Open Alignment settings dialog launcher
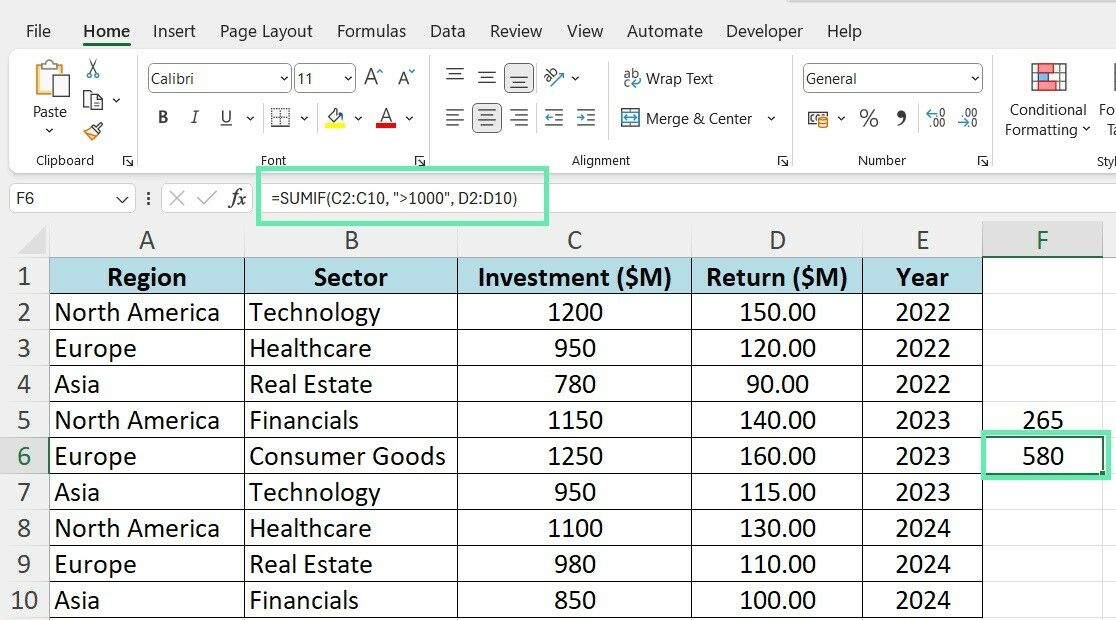 click(x=783, y=162)
